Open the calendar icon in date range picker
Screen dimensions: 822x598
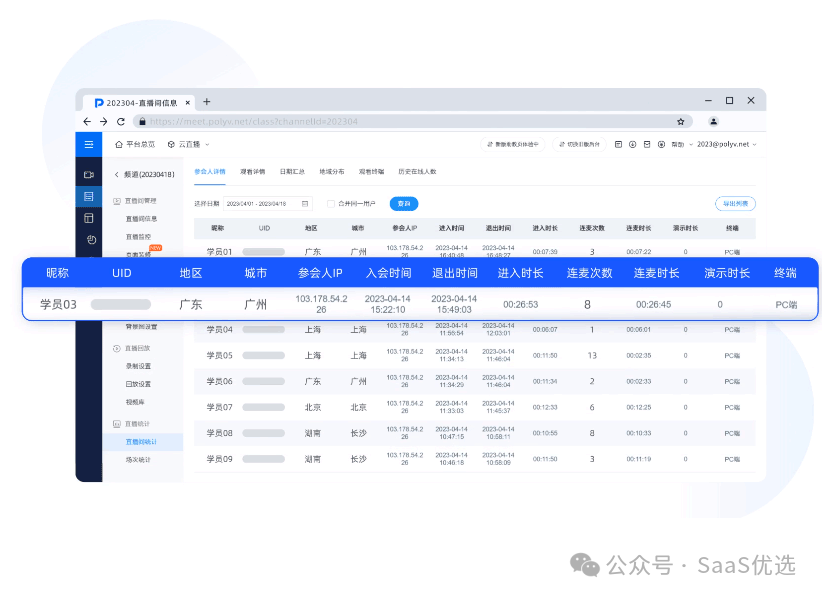click(306, 202)
